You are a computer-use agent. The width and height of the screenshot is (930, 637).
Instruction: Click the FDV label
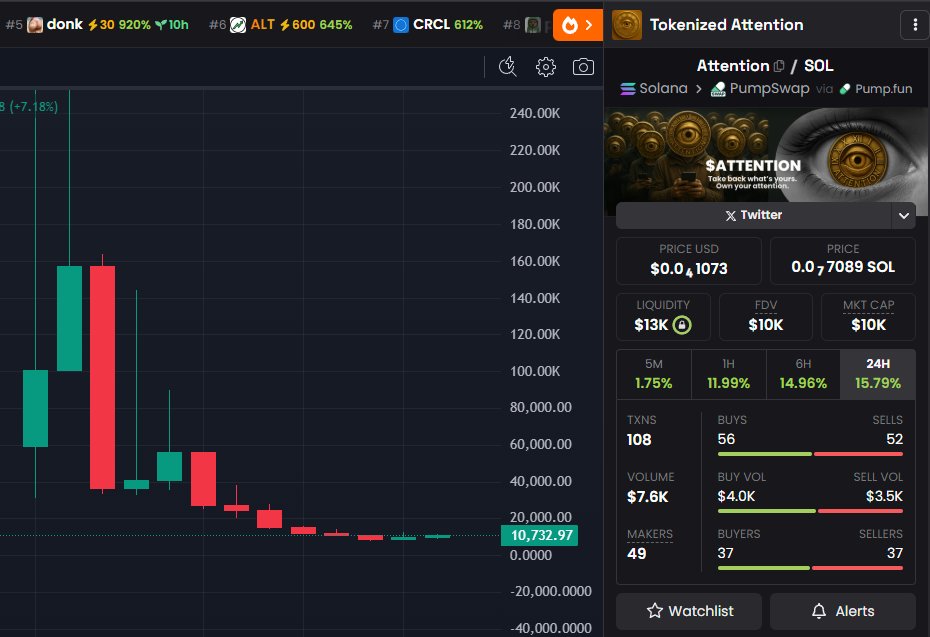(766, 305)
